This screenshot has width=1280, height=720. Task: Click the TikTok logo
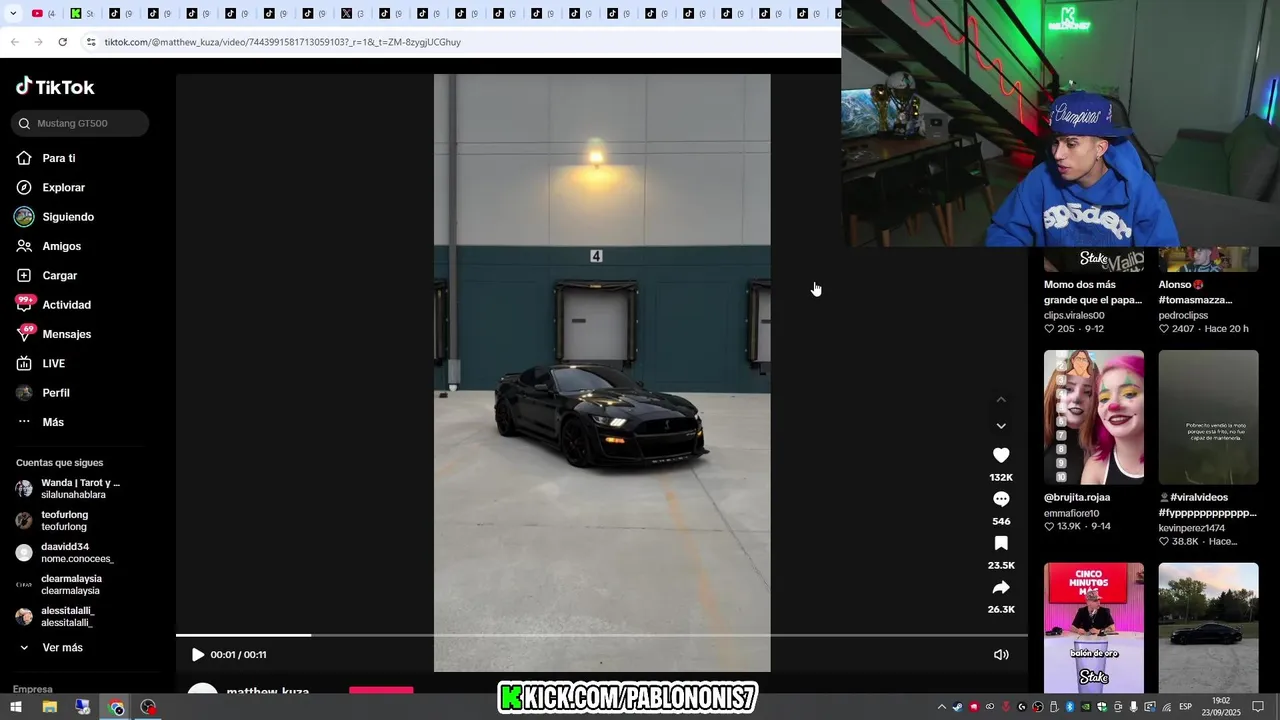55,87
